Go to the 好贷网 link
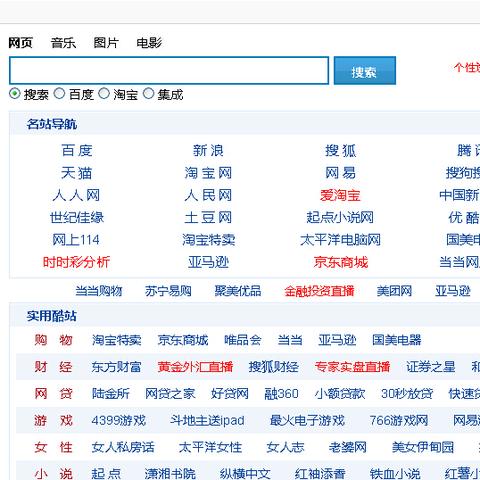The image size is (480, 480). pos(230,394)
